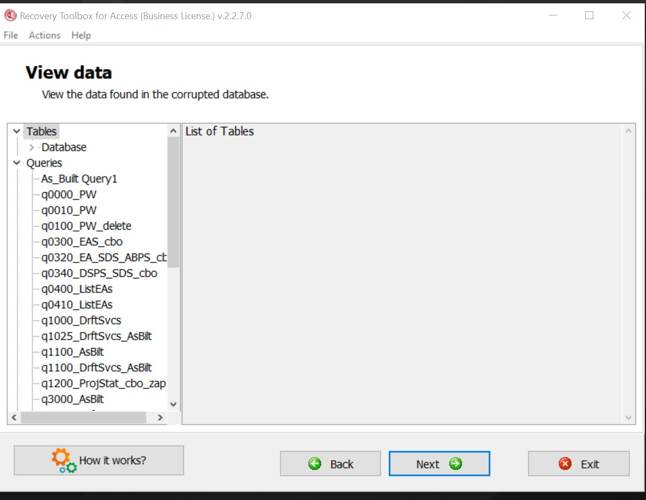Open the File menu
The width and height of the screenshot is (646, 500).
[x=11, y=35]
